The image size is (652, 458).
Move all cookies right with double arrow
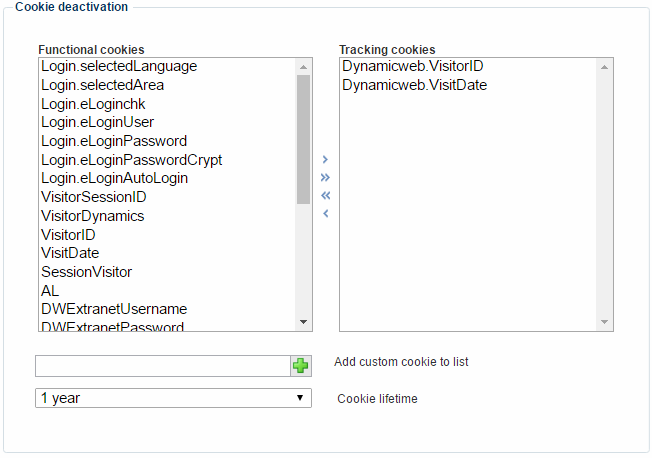click(x=325, y=178)
